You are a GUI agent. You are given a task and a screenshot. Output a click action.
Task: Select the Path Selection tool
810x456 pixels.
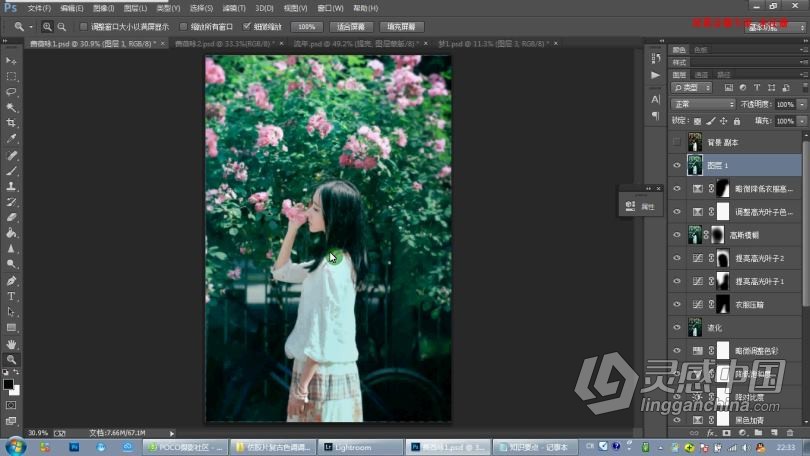point(11,311)
